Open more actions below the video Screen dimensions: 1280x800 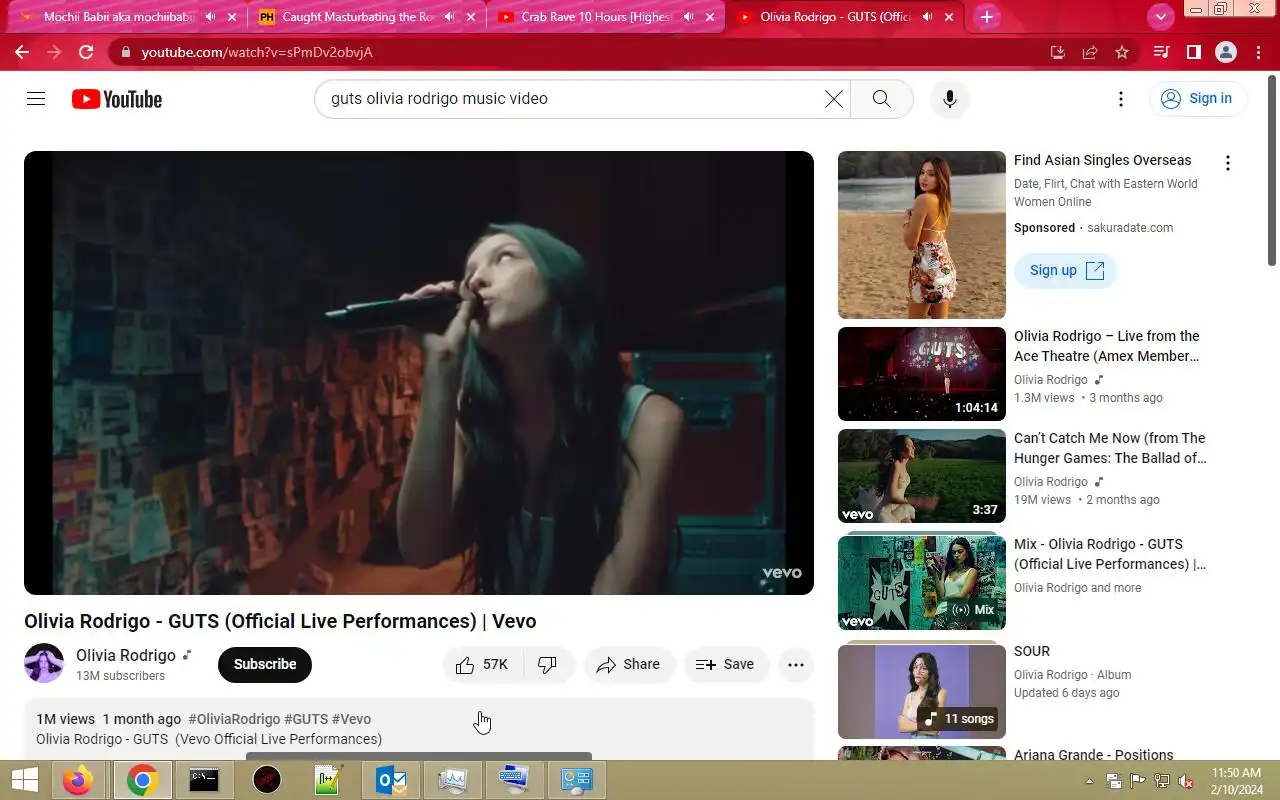click(x=796, y=664)
